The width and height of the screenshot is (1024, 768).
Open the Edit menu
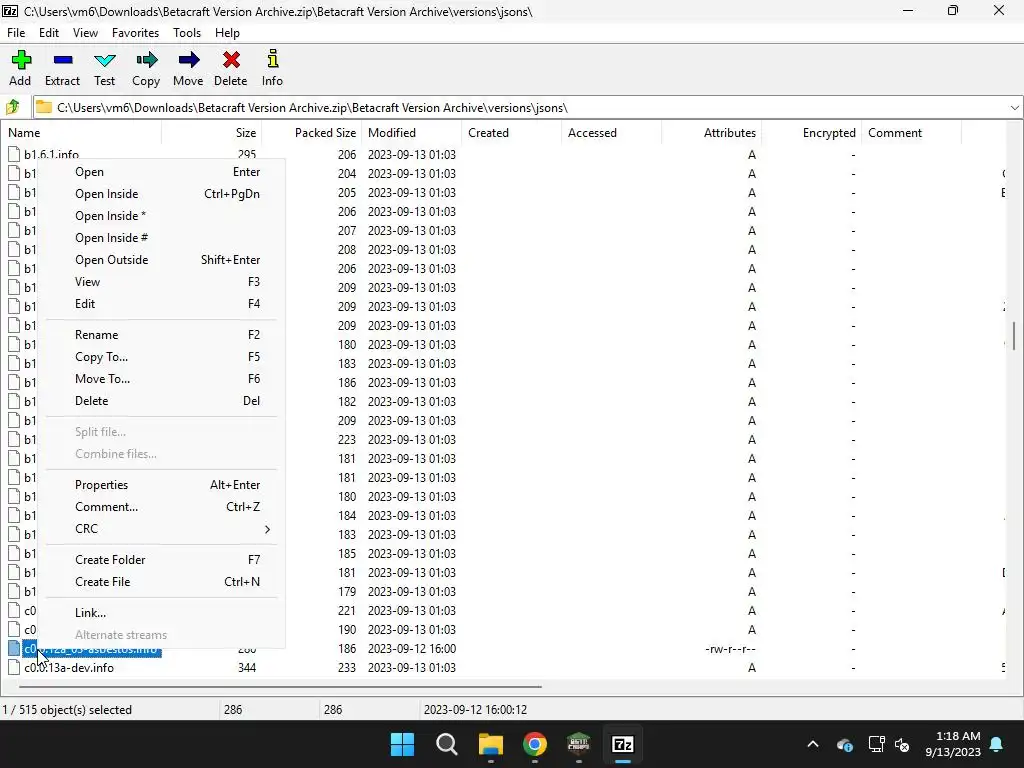(49, 33)
